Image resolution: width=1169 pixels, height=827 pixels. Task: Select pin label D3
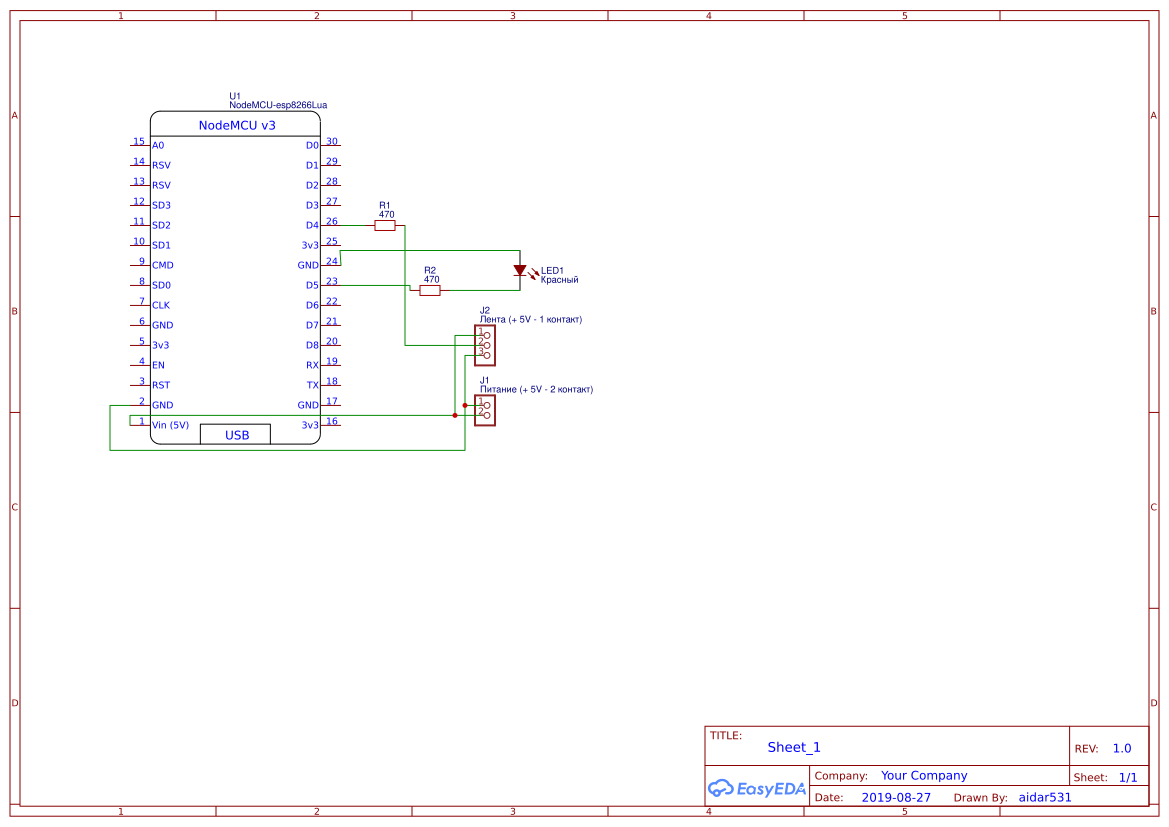click(x=312, y=205)
